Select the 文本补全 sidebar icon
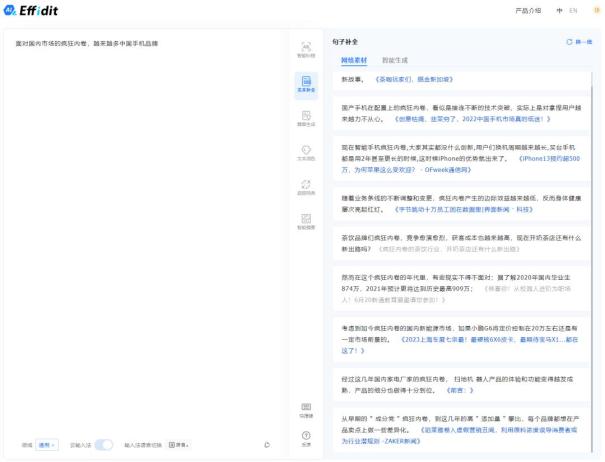605x462 pixels. click(305, 83)
